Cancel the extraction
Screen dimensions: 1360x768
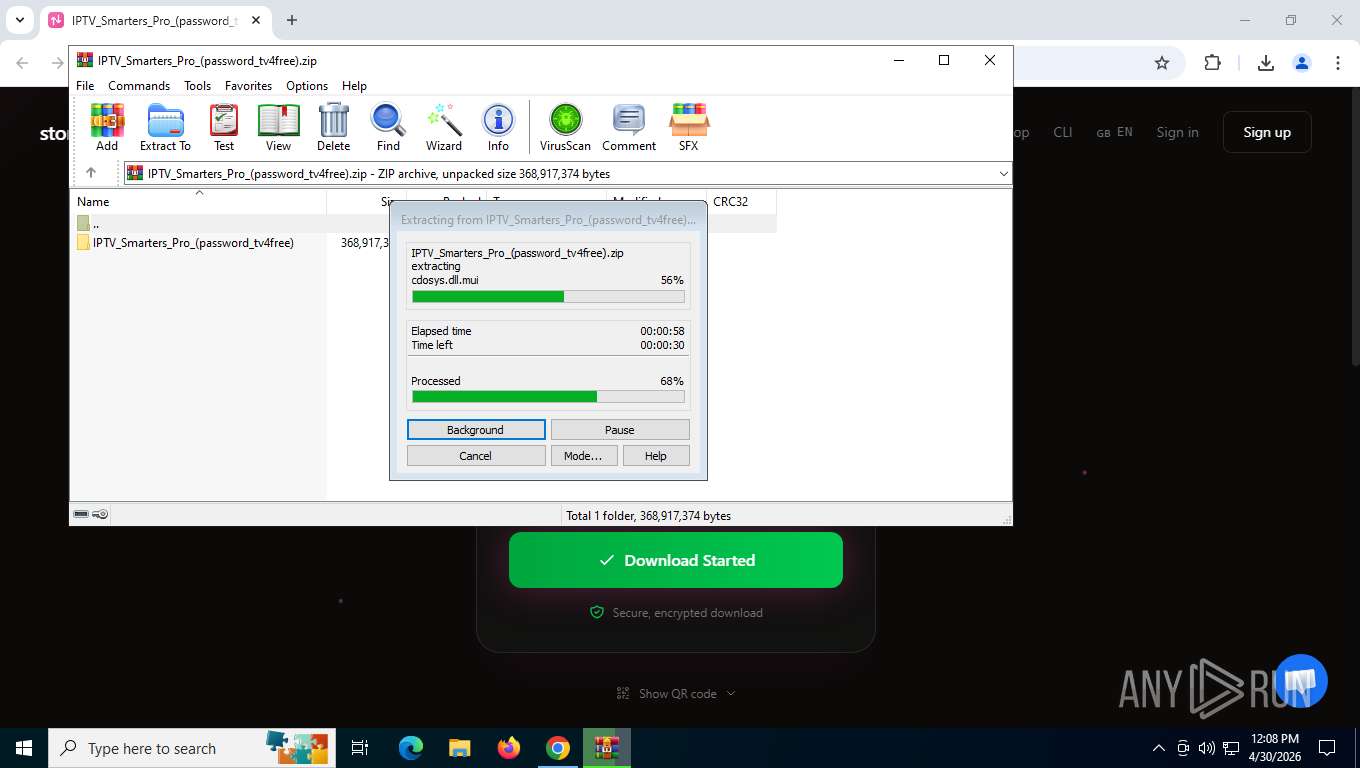476,456
